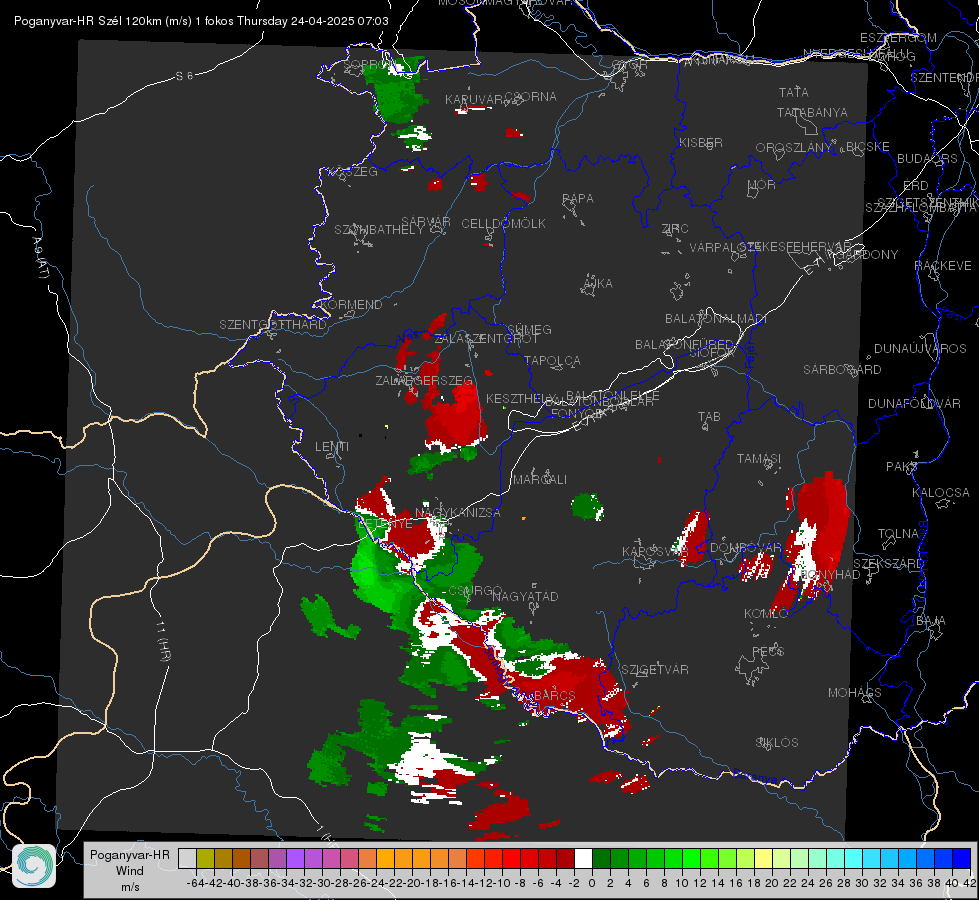The image size is (979, 900).
Task: Click the TAPOLCA town label
Action: click(552, 361)
